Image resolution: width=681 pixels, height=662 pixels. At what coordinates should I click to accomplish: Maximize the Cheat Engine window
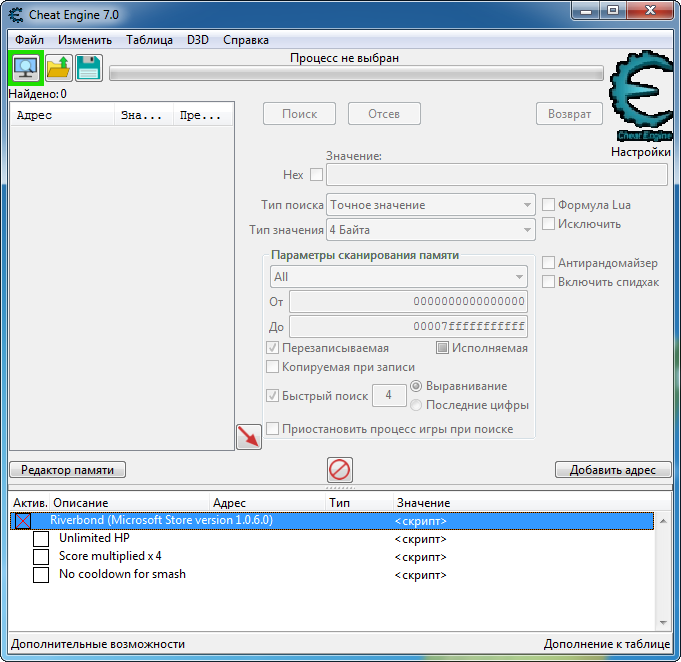pos(613,11)
